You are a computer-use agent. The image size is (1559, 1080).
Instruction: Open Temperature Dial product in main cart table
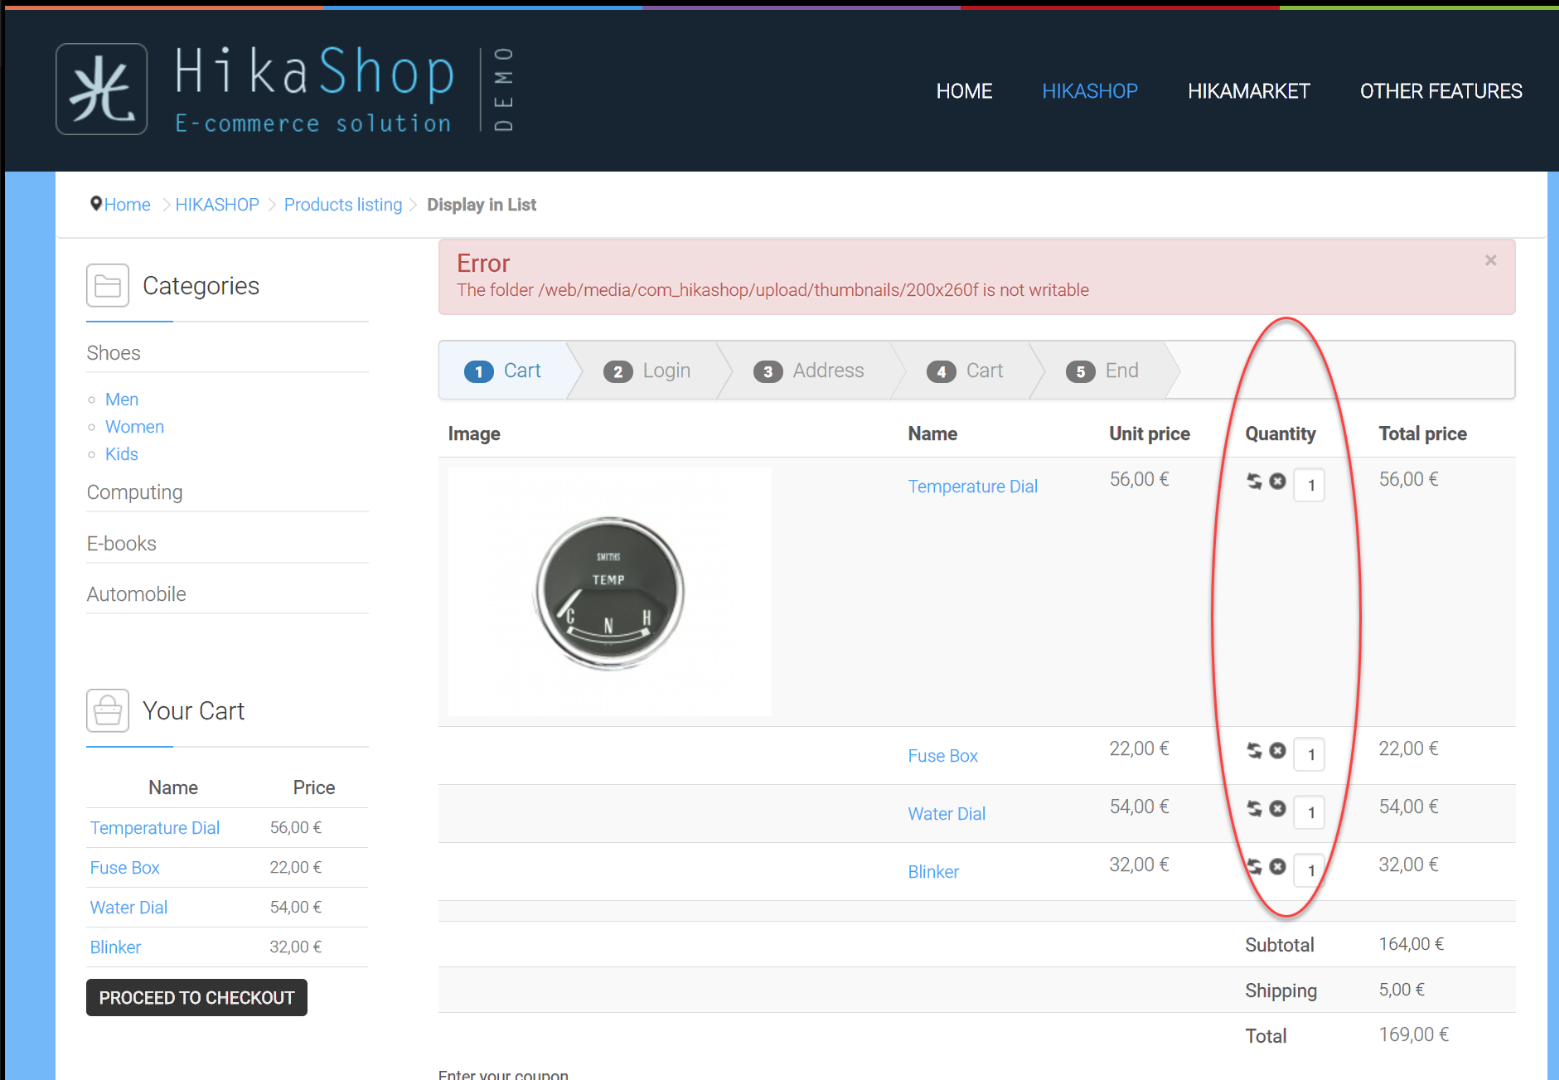point(973,486)
